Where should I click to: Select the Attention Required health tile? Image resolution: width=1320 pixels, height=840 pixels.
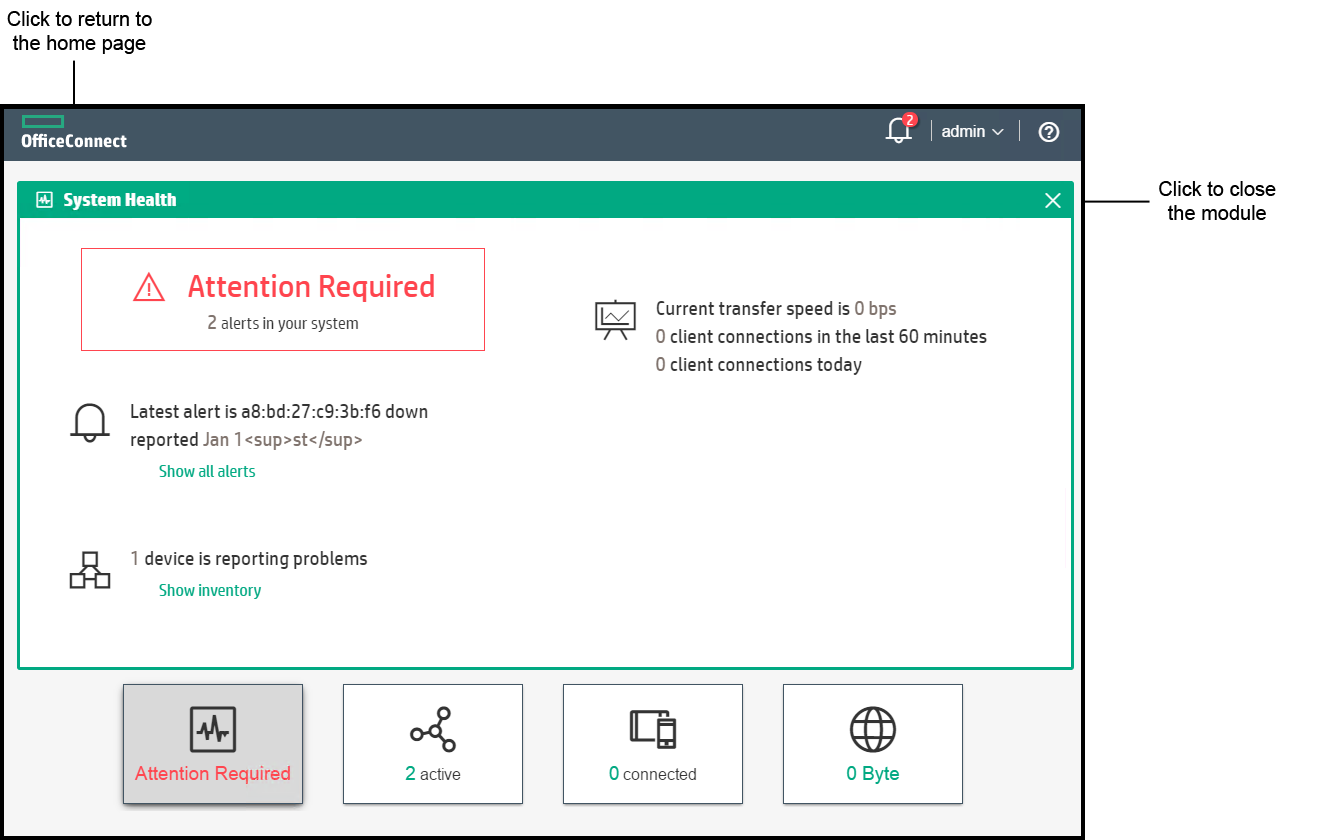click(x=213, y=743)
